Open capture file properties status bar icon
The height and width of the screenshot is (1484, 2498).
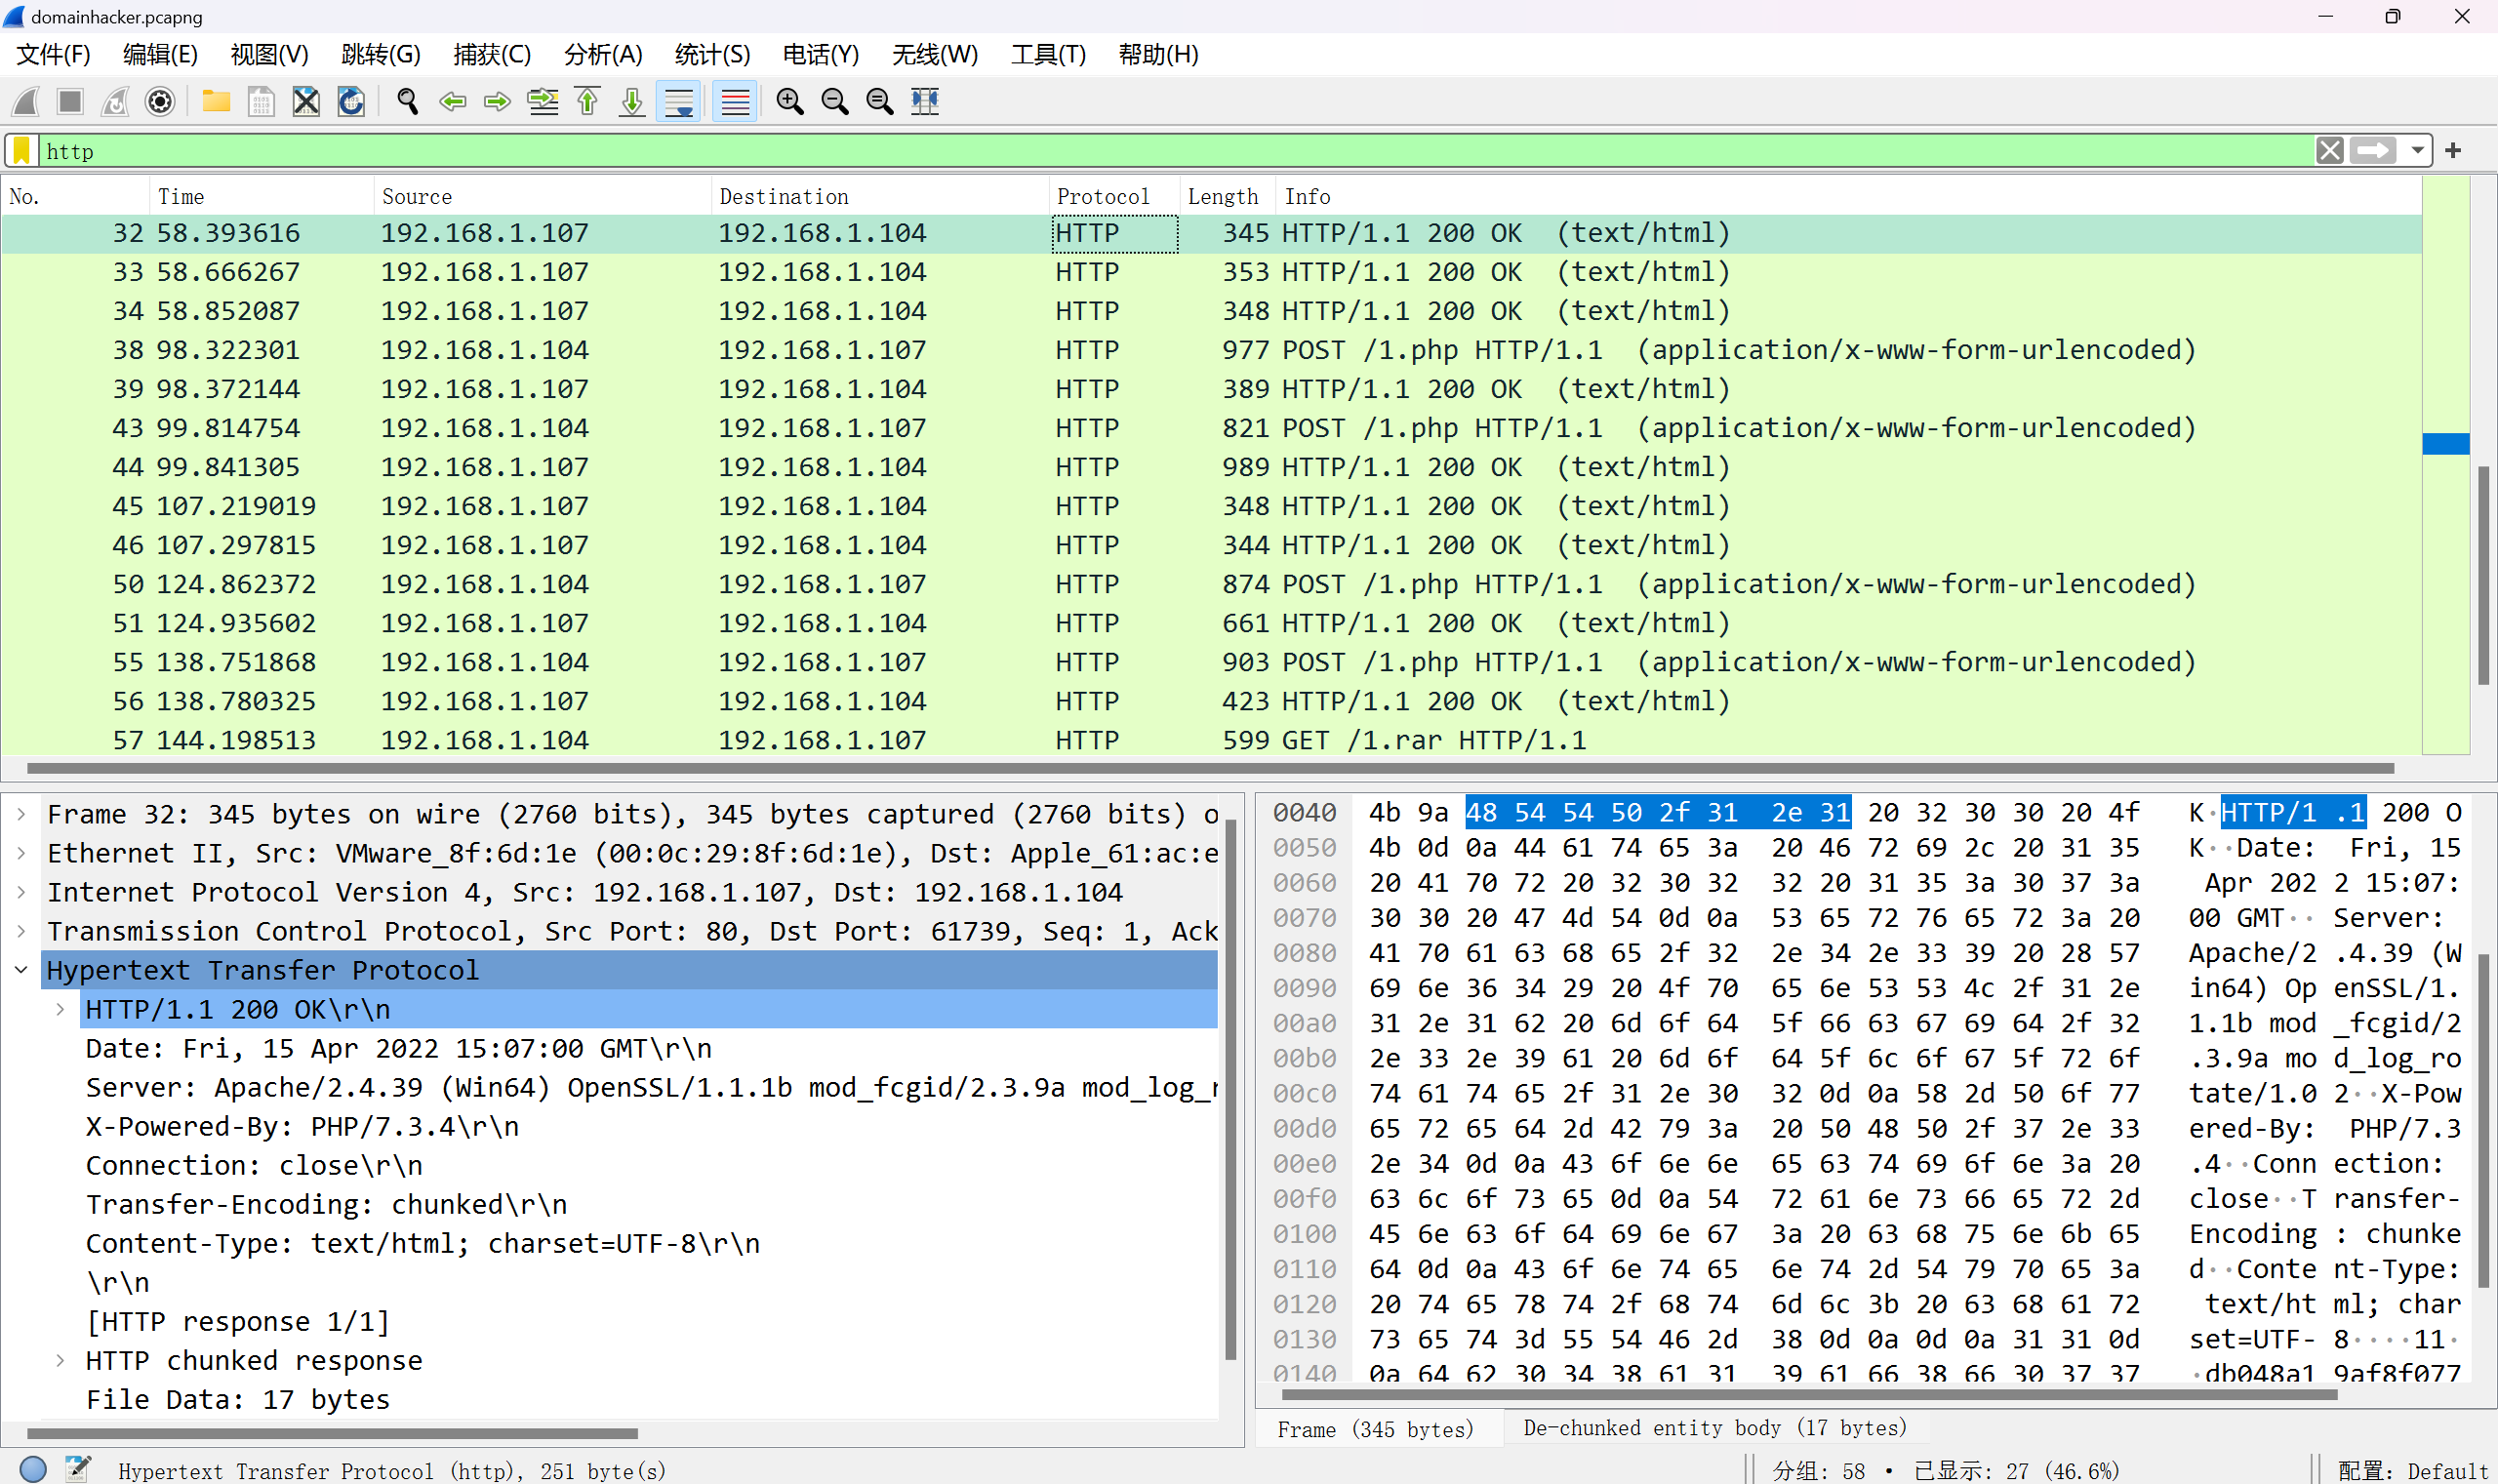[78, 1469]
